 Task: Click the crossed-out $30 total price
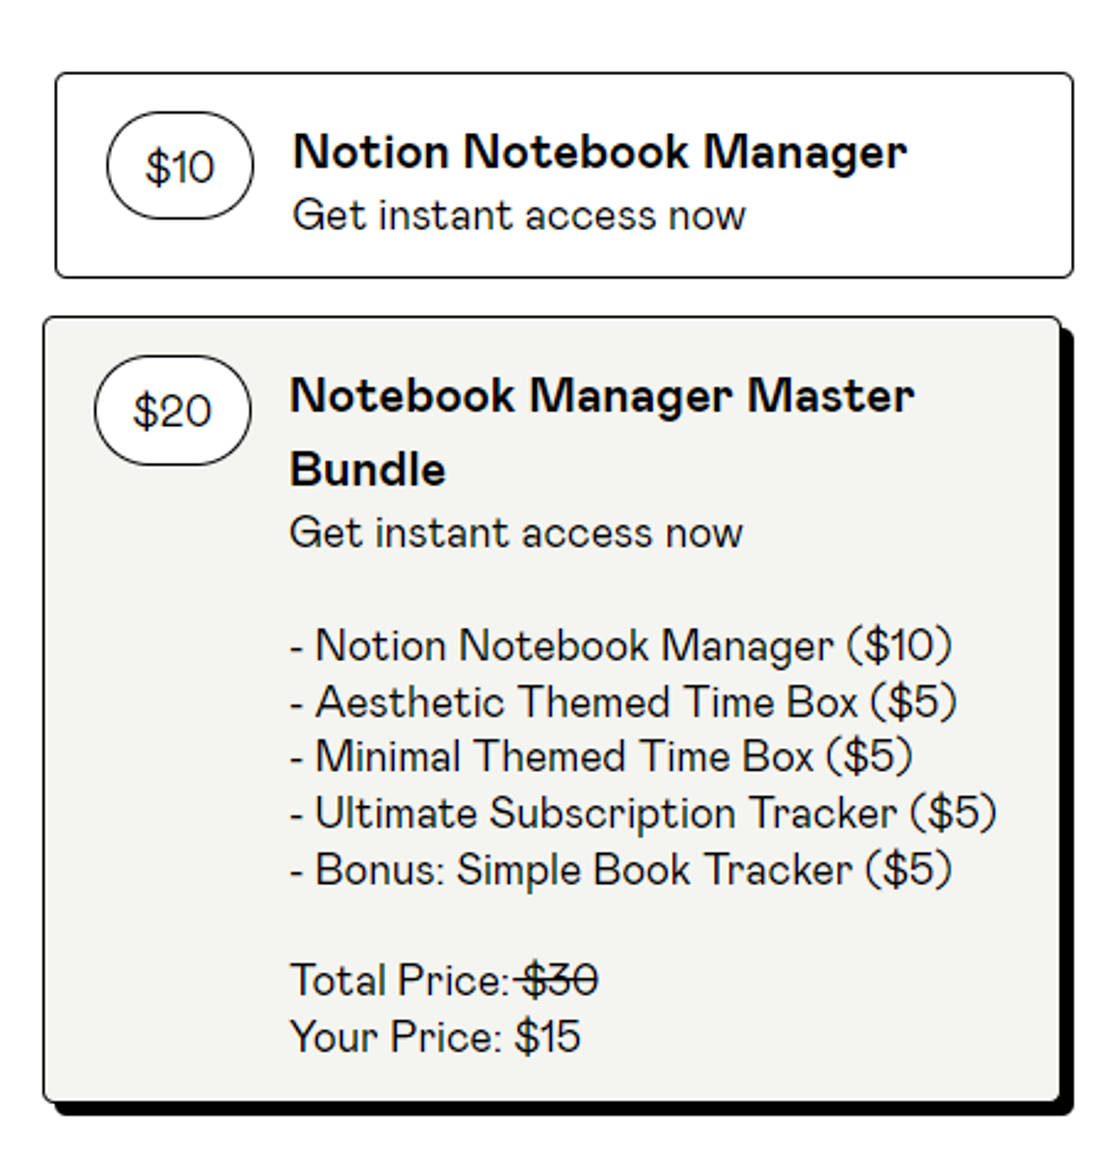tap(560, 979)
